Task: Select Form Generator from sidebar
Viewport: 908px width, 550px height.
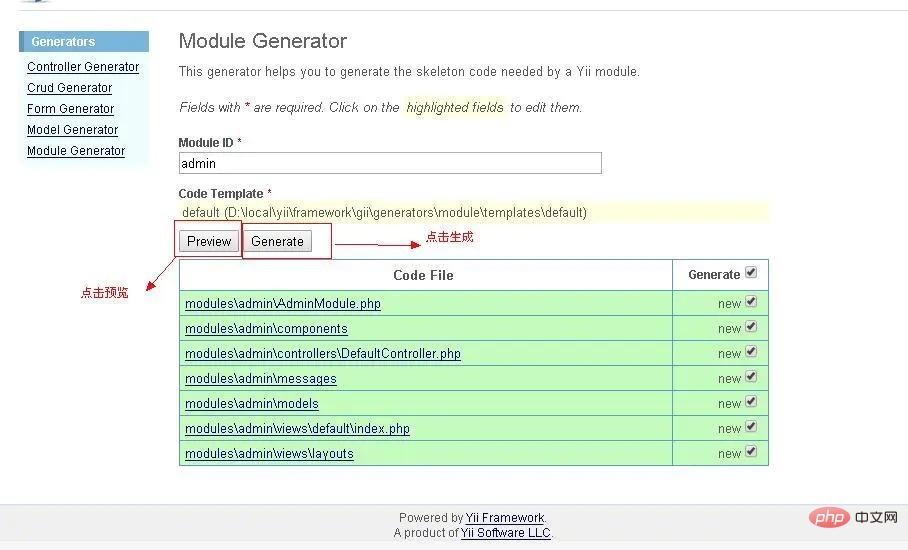Action: [70, 109]
